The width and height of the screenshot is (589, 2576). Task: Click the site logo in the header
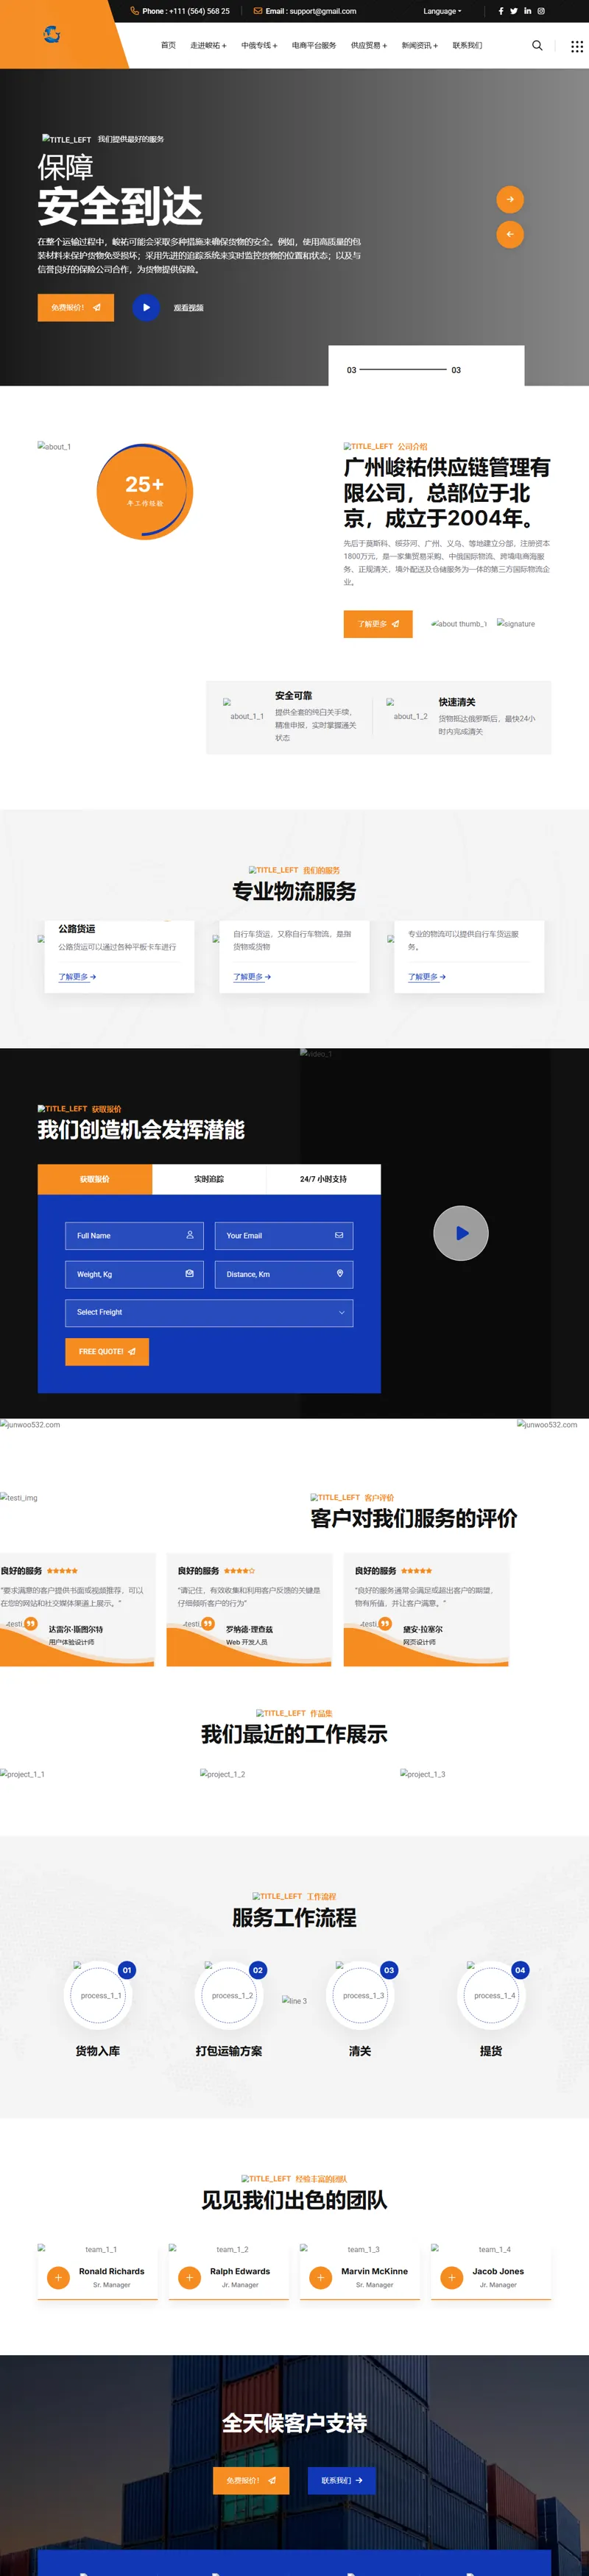[x=52, y=34]
